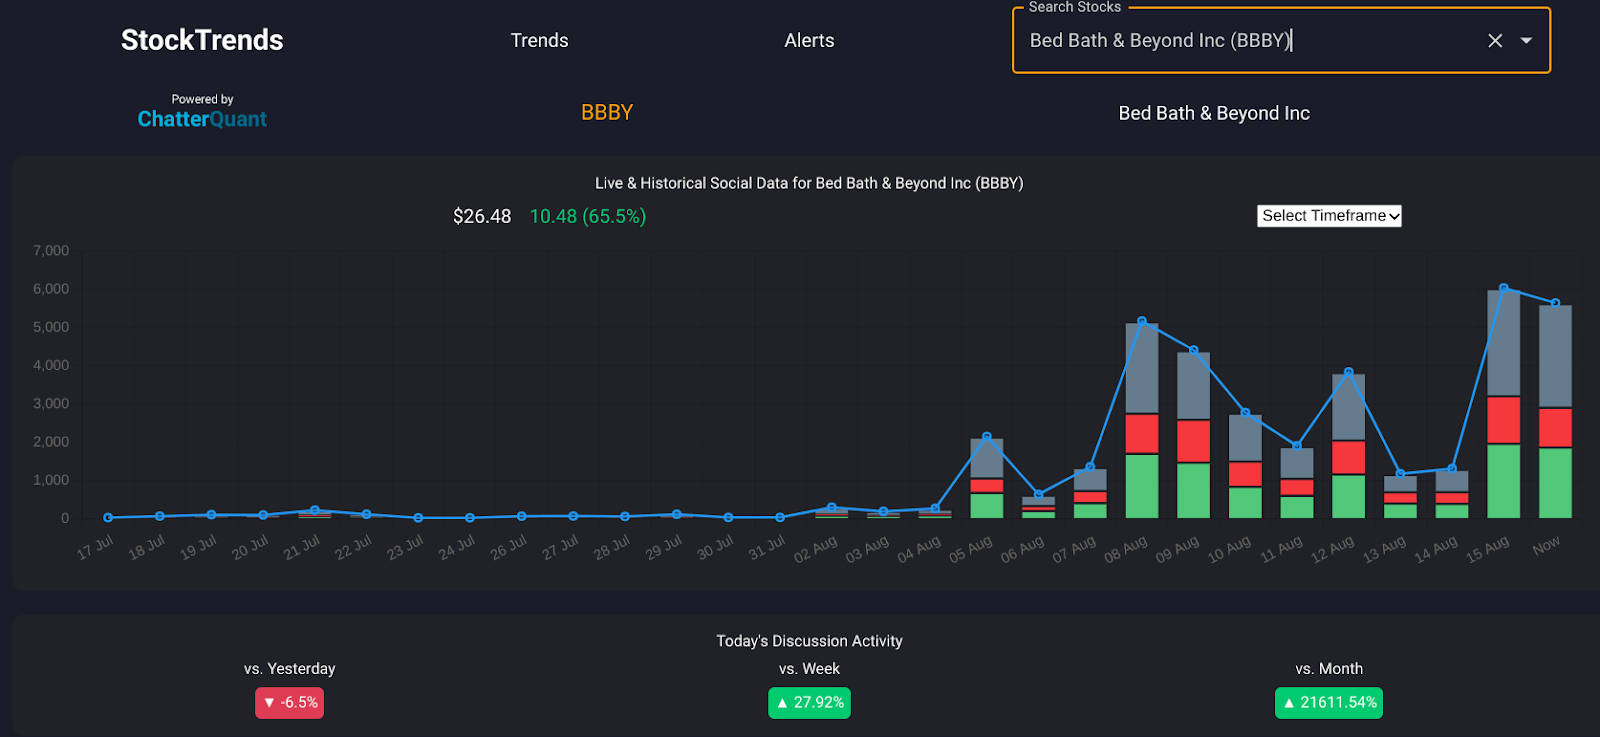The width and height of the screenshot is (1600, 737).
Task: Click the Today's Discussion Activity heading
Action: (x=809, y=641)
